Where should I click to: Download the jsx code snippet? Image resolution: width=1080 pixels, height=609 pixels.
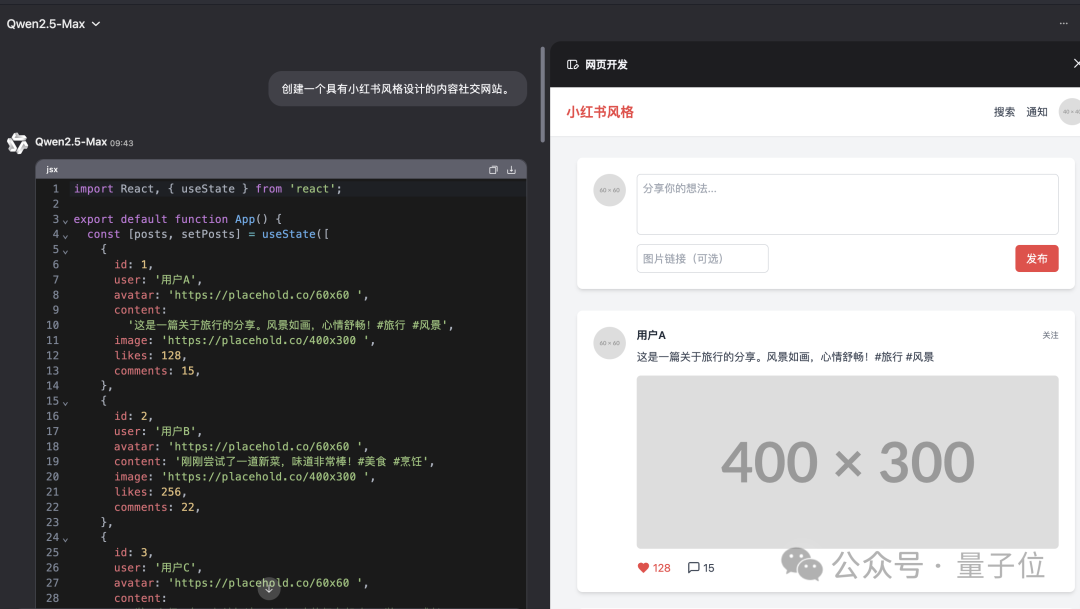(x=511, y=170)
